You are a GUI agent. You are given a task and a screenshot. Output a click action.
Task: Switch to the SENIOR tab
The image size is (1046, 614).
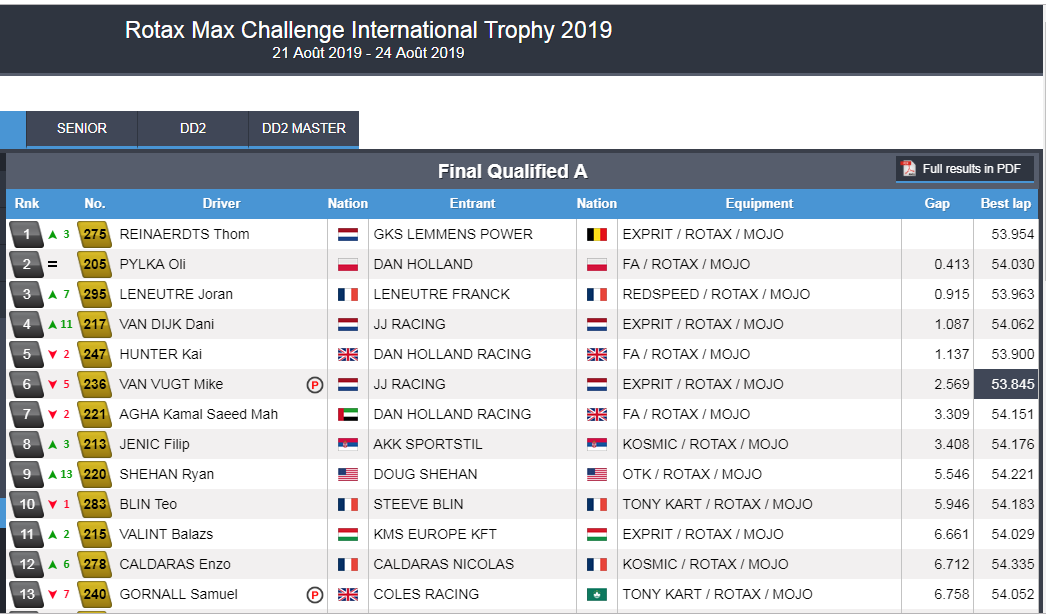(x=82, y=129)
